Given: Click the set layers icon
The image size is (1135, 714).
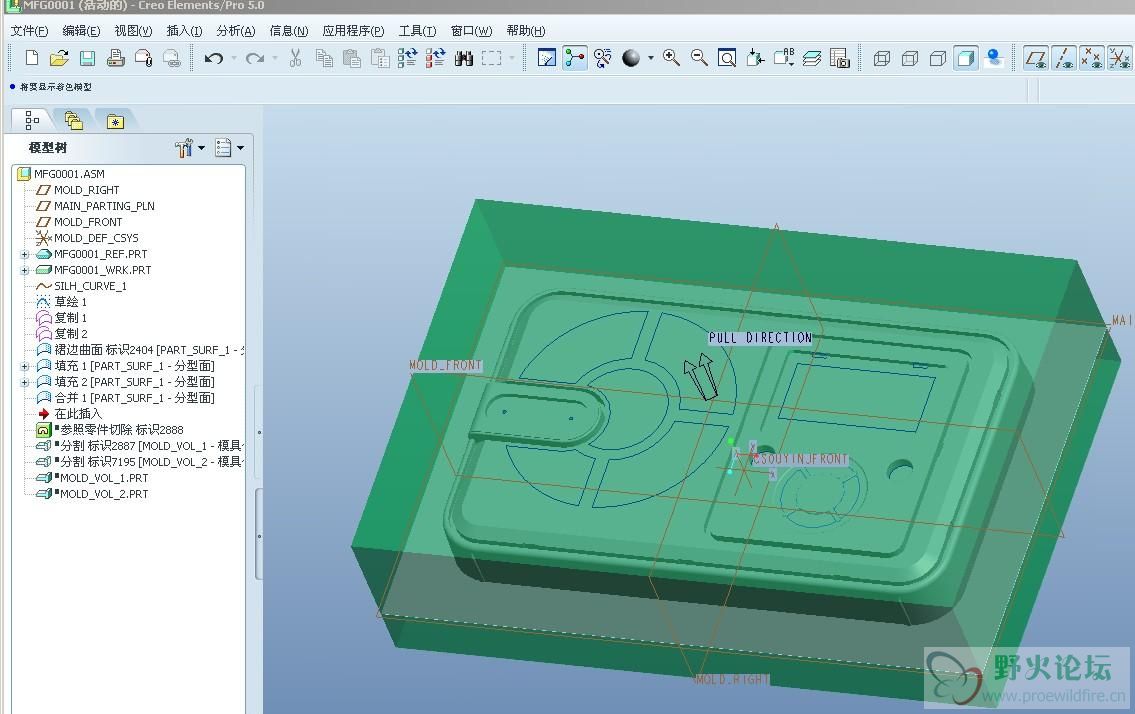Looking at the screenshot, I should pos(811,58).
